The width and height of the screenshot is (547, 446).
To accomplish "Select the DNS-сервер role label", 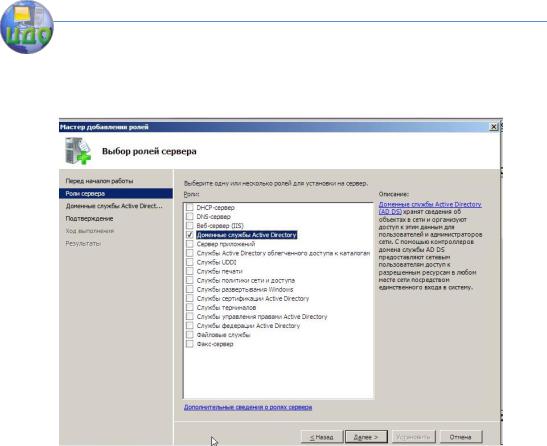I will (213, 216).
